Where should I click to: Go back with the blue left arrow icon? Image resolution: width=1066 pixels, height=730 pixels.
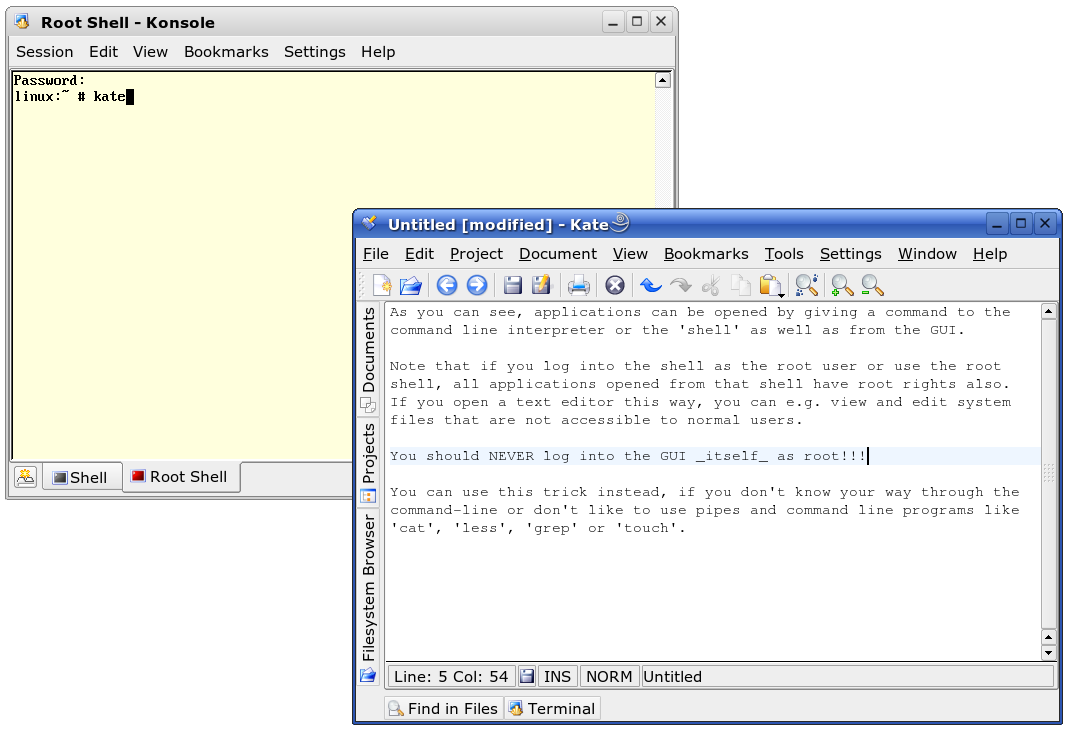pos(447,285)
